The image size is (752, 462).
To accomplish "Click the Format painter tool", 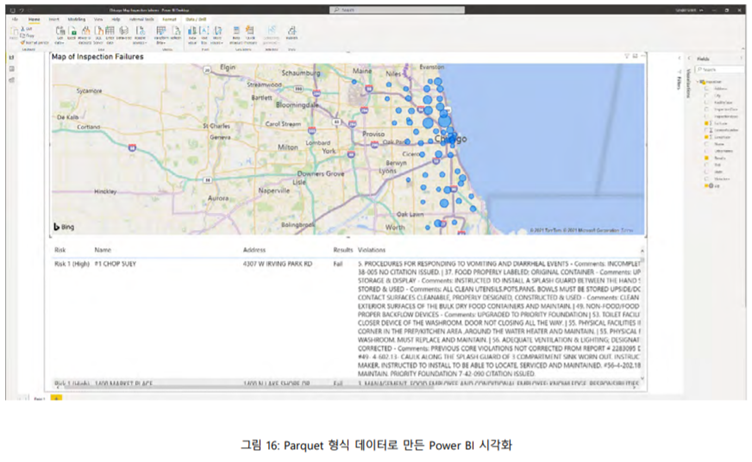I will click(34, 42).
